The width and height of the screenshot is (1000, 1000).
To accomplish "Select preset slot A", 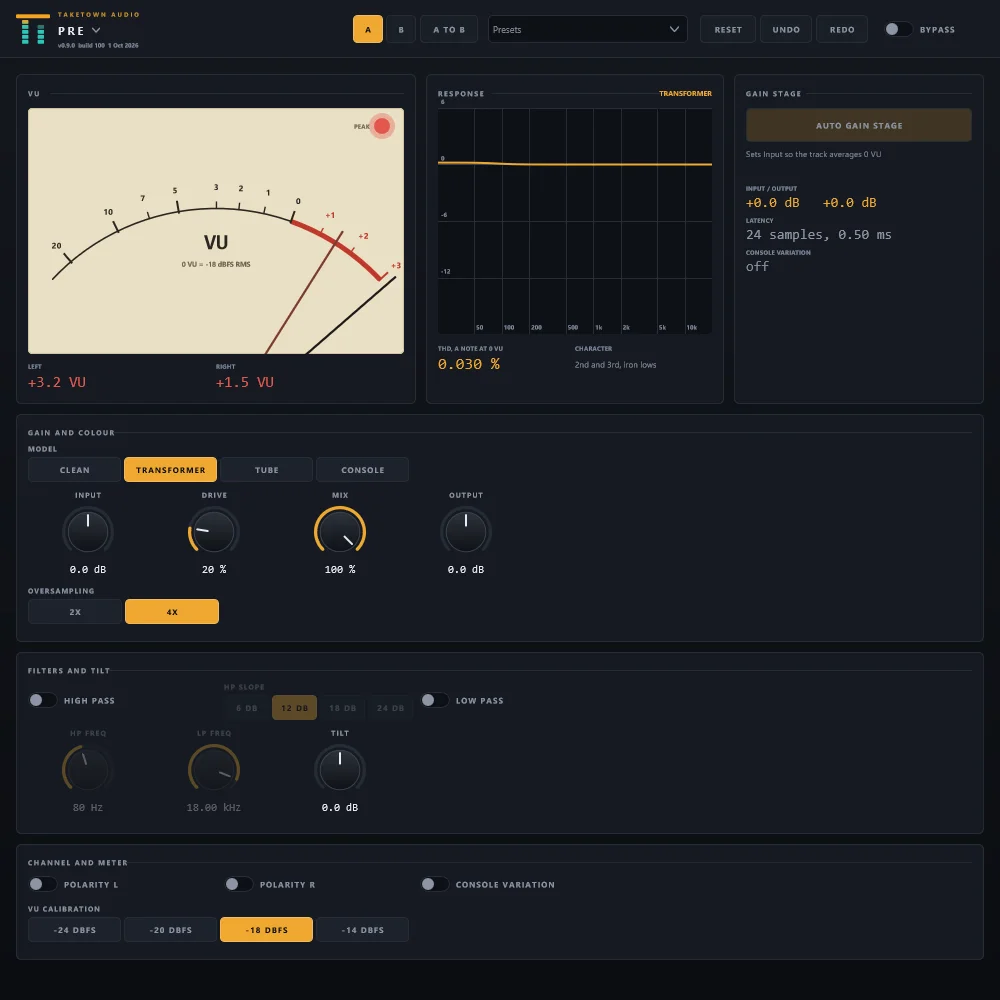I will [x=368, y=29].
